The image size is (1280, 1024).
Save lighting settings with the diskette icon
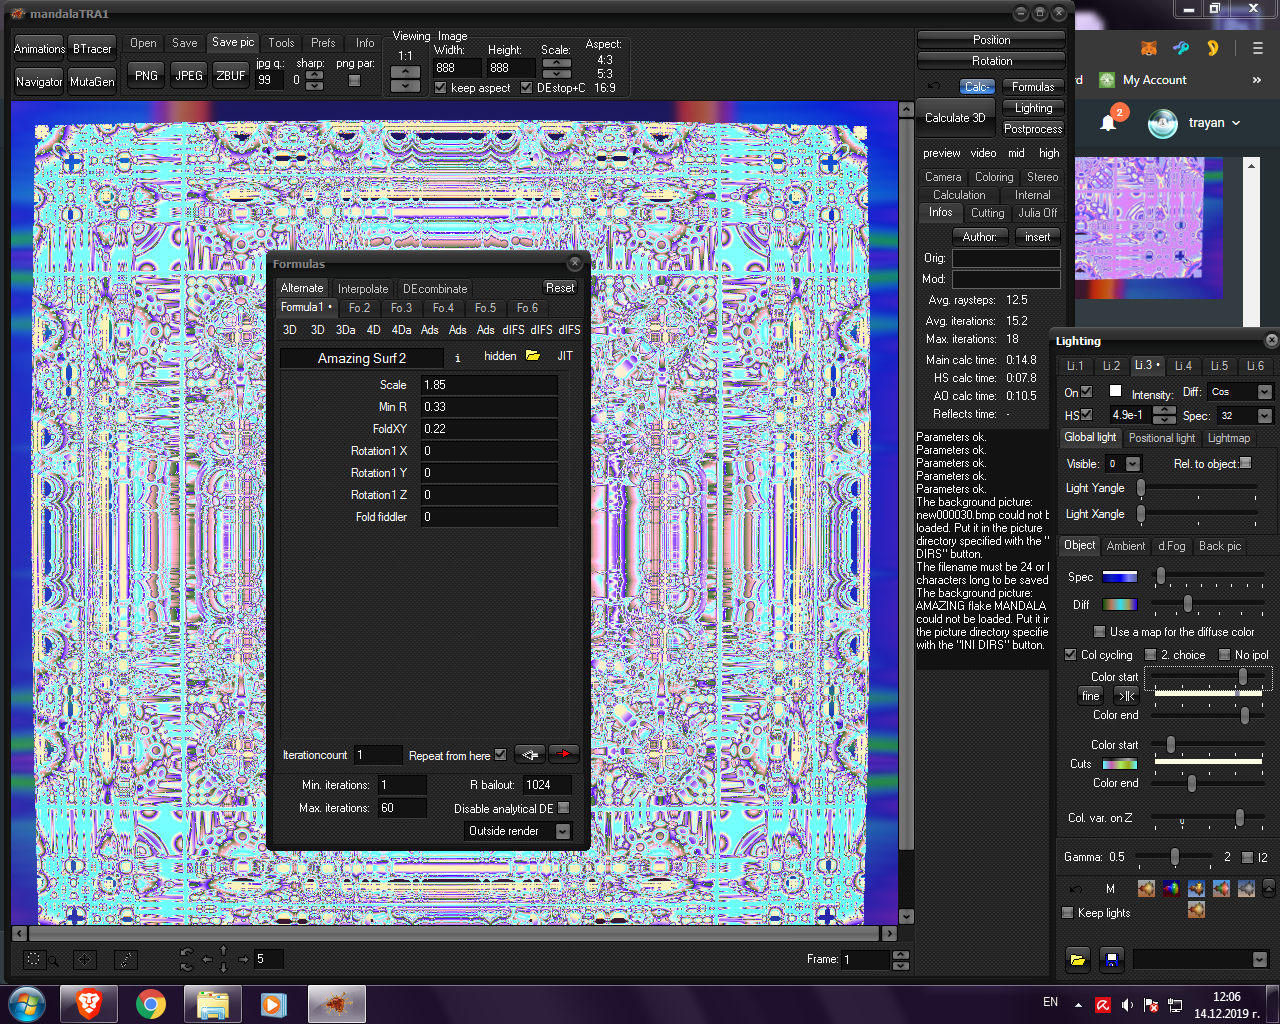pyautogui.click(x=1110, y=959)
